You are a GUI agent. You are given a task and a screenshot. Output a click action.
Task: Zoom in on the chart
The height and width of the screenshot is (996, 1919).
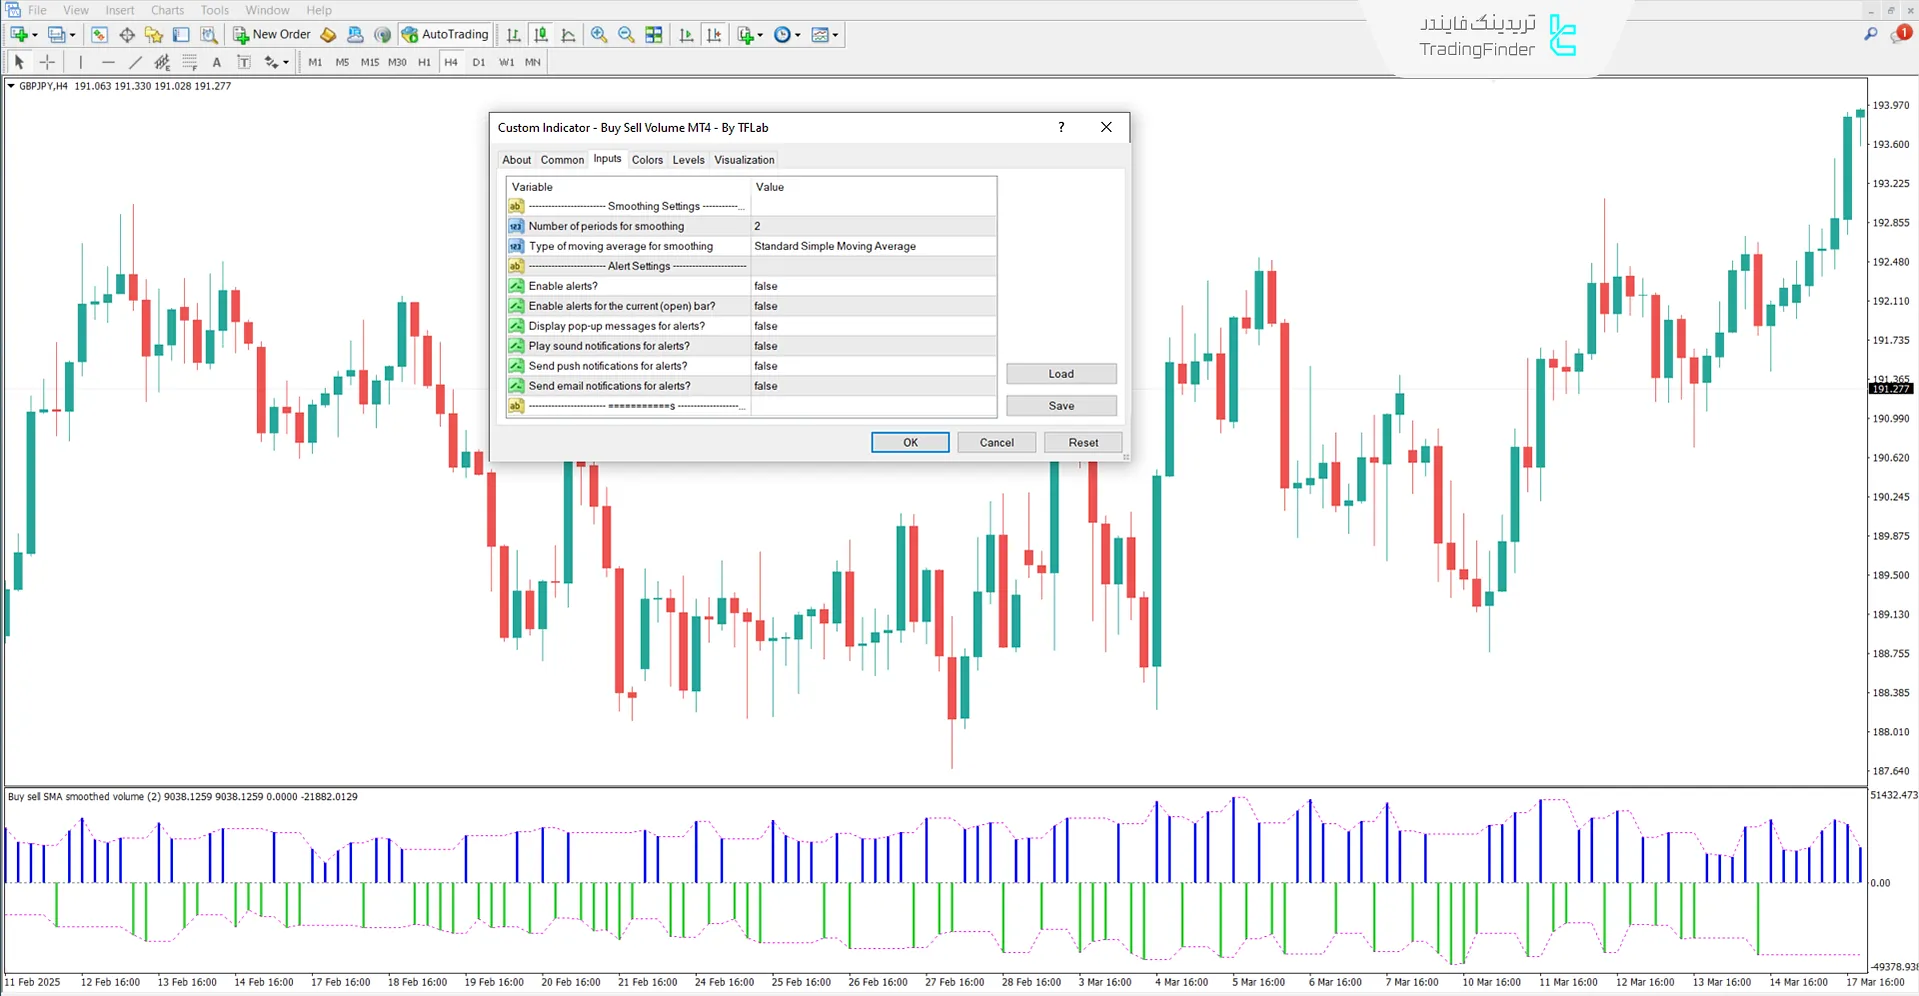(x=598, y=34)
